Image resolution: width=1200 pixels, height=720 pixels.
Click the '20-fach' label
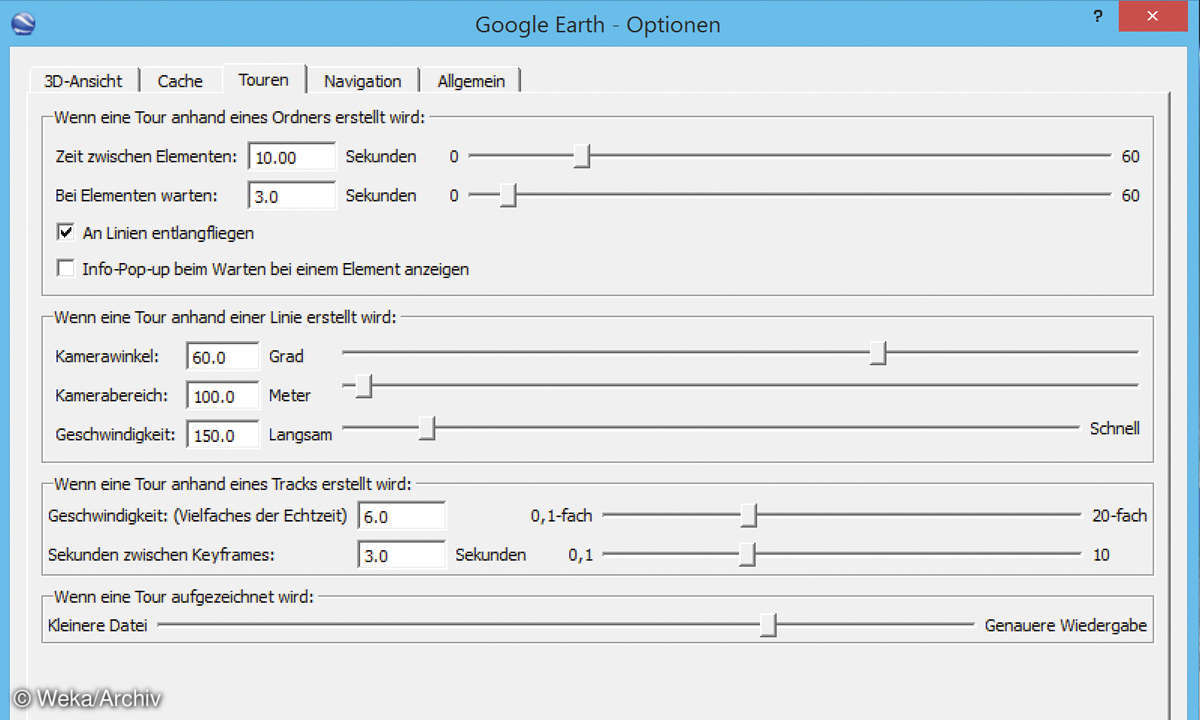point(1120,516)
